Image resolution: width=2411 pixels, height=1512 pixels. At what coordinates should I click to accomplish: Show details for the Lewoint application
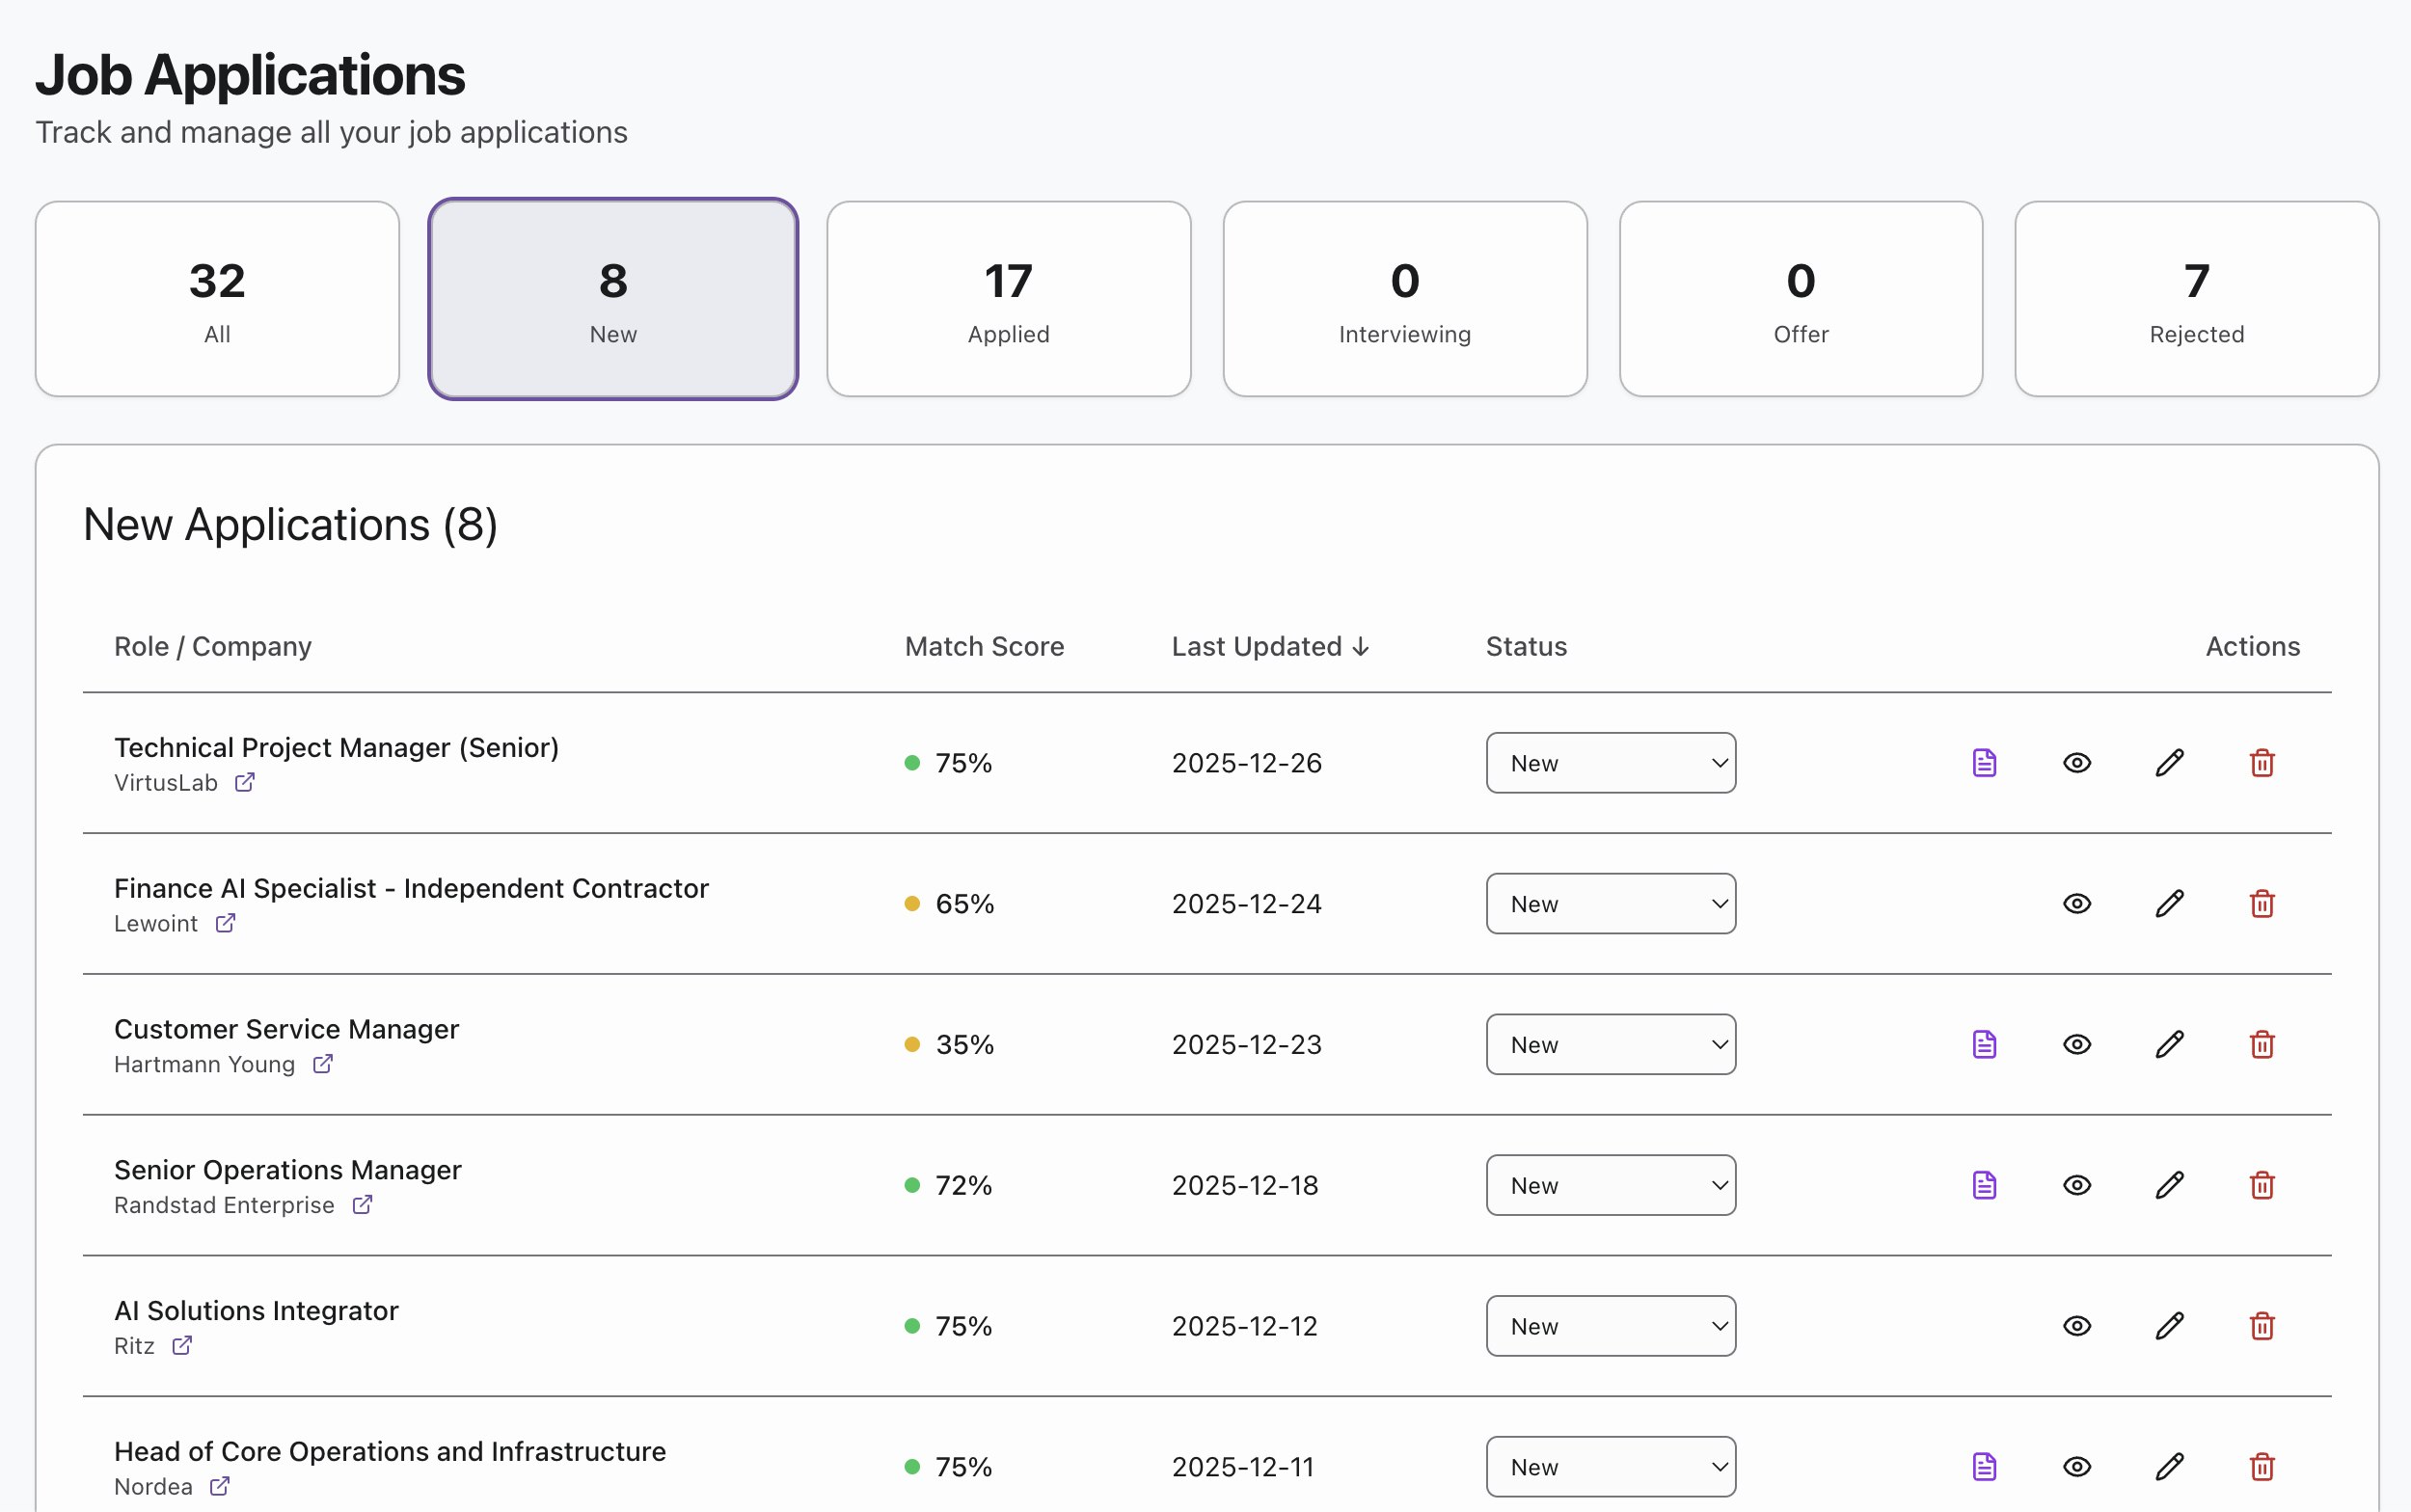point(2076,903)
